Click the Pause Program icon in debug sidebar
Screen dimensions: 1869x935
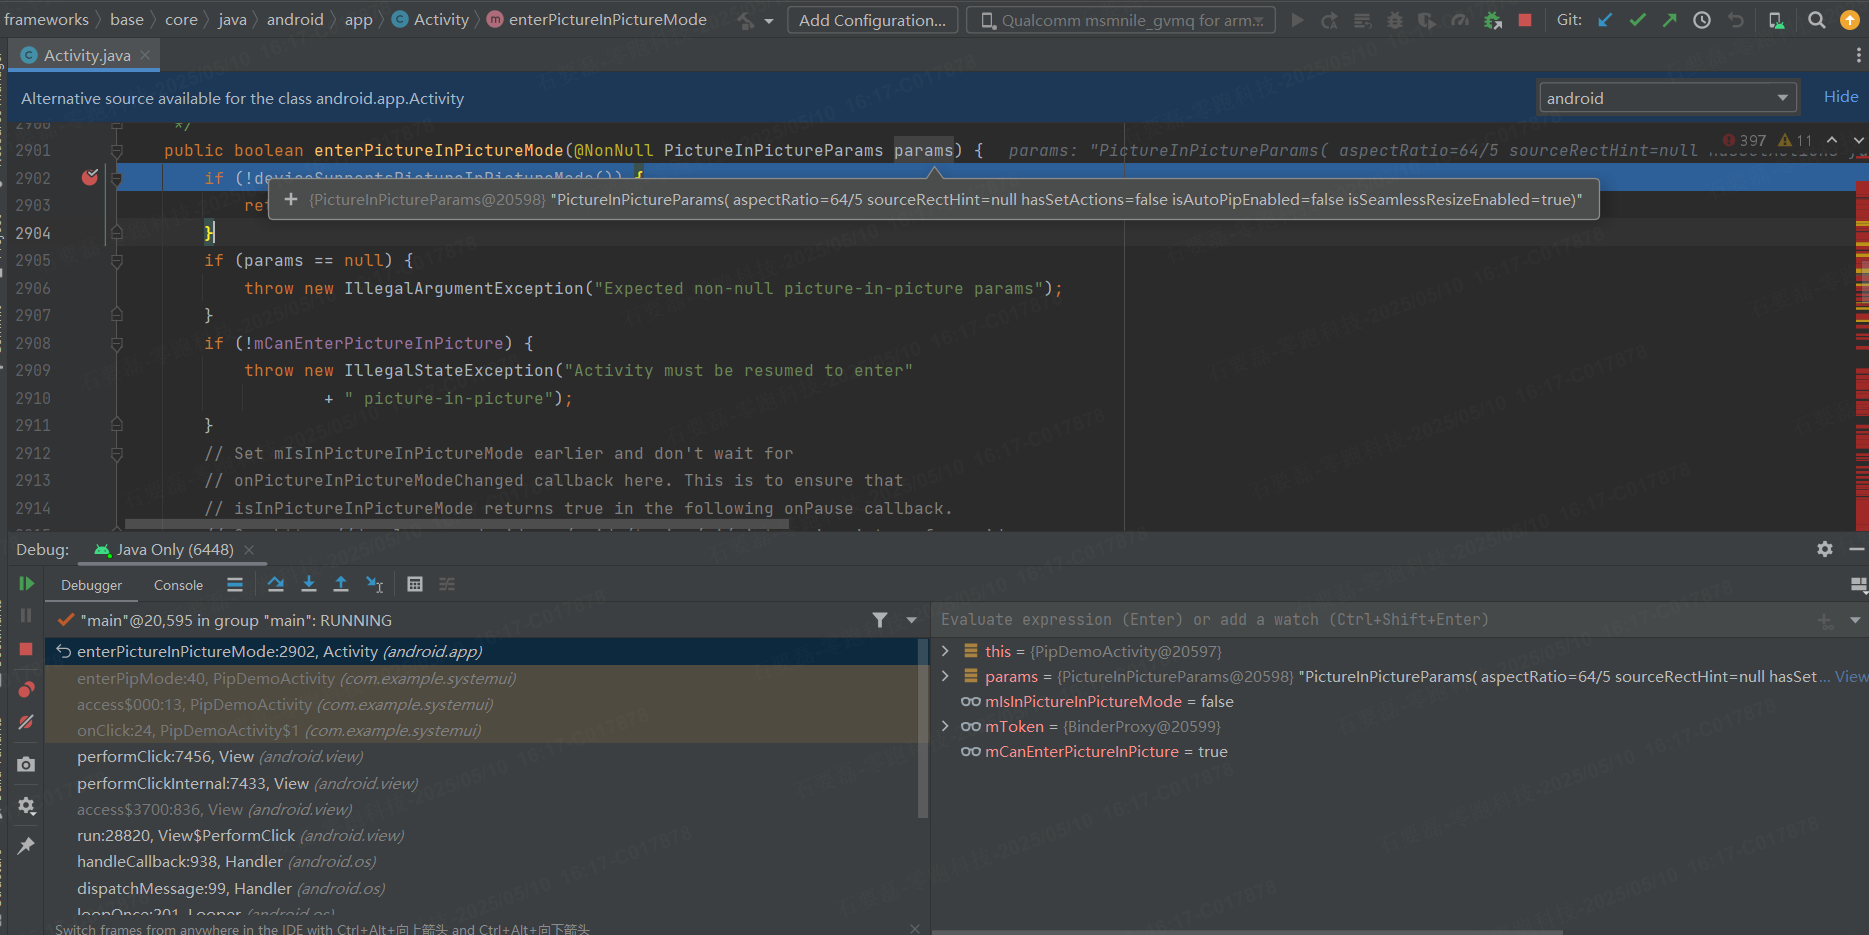[26, 615]
